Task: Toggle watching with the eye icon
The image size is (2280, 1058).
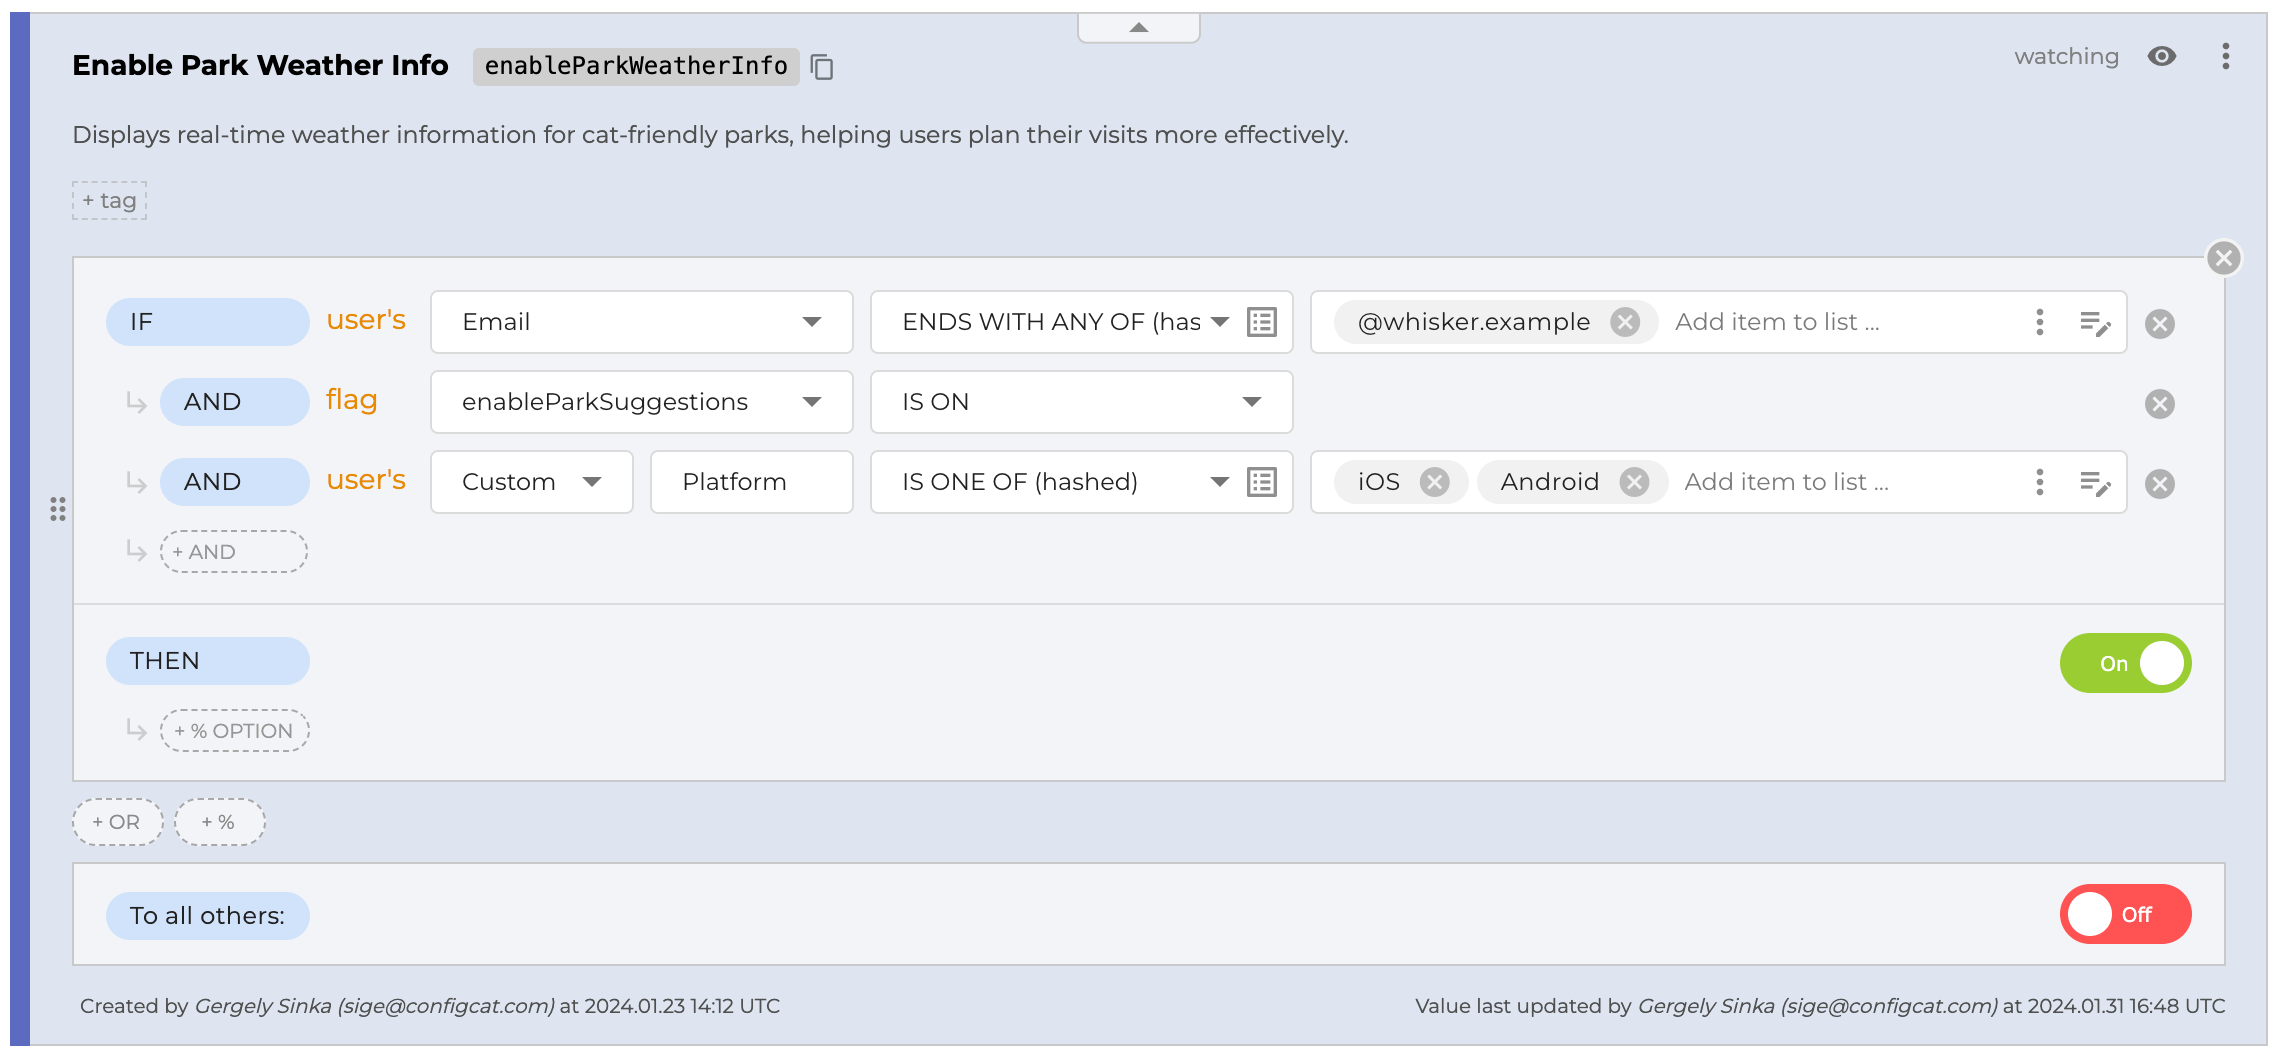Action: (2162, 57)
